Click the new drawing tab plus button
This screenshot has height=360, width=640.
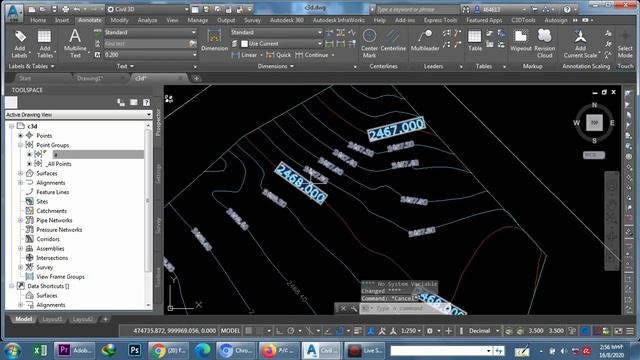coord(196,78)
